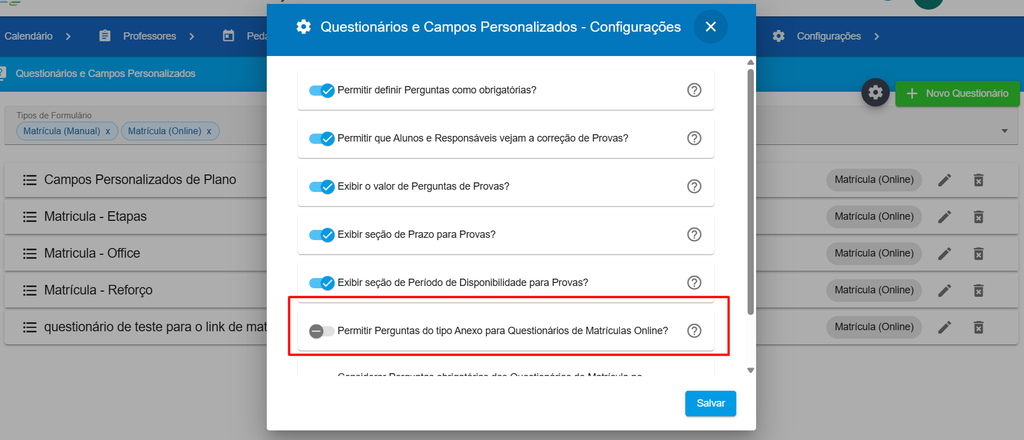1024x440 pixels.
Task: Delete the Matricula - Office questionnaire
Action: click(x=978, y=253)
